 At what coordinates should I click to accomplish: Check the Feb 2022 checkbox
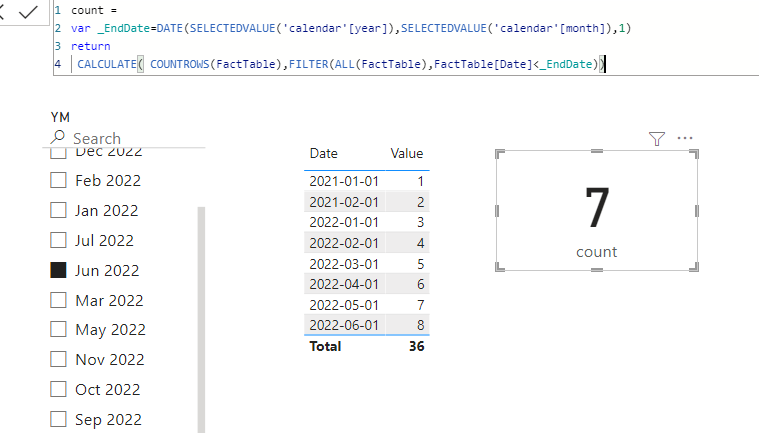(58, 180)
